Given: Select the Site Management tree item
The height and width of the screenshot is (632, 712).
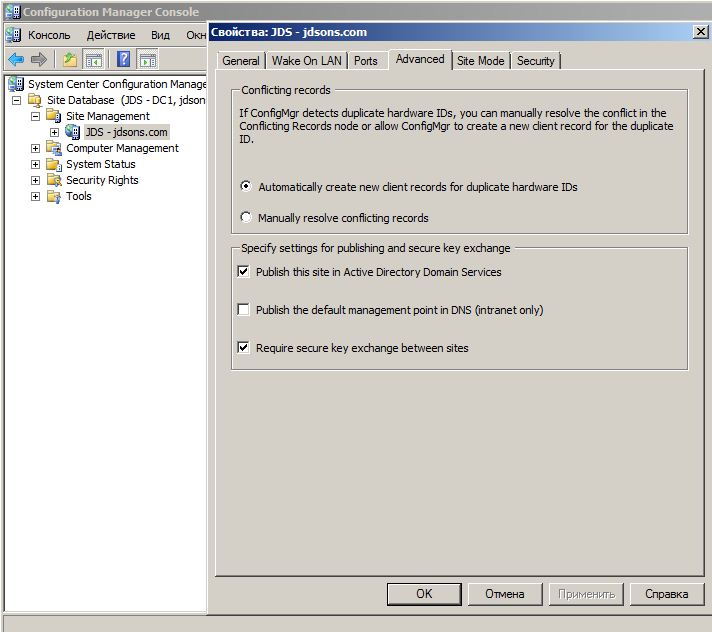Looking at the screenshot, I should pos(108,116).
